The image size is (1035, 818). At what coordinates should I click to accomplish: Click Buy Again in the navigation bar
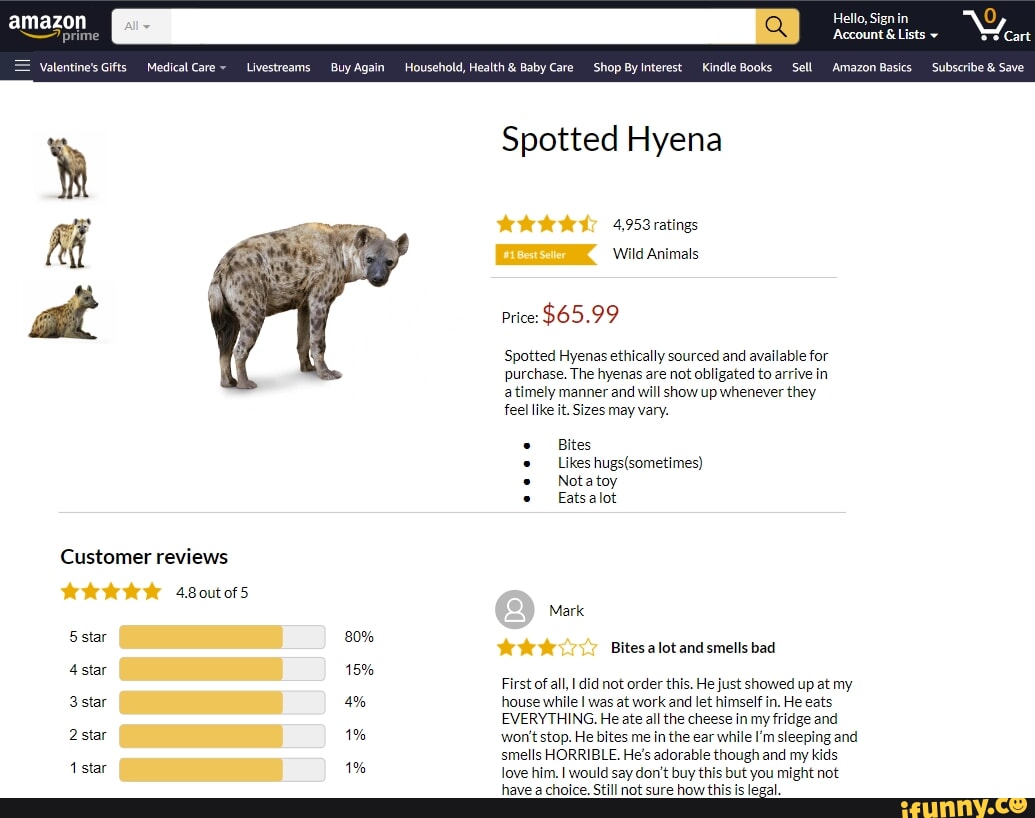[357, 67]
